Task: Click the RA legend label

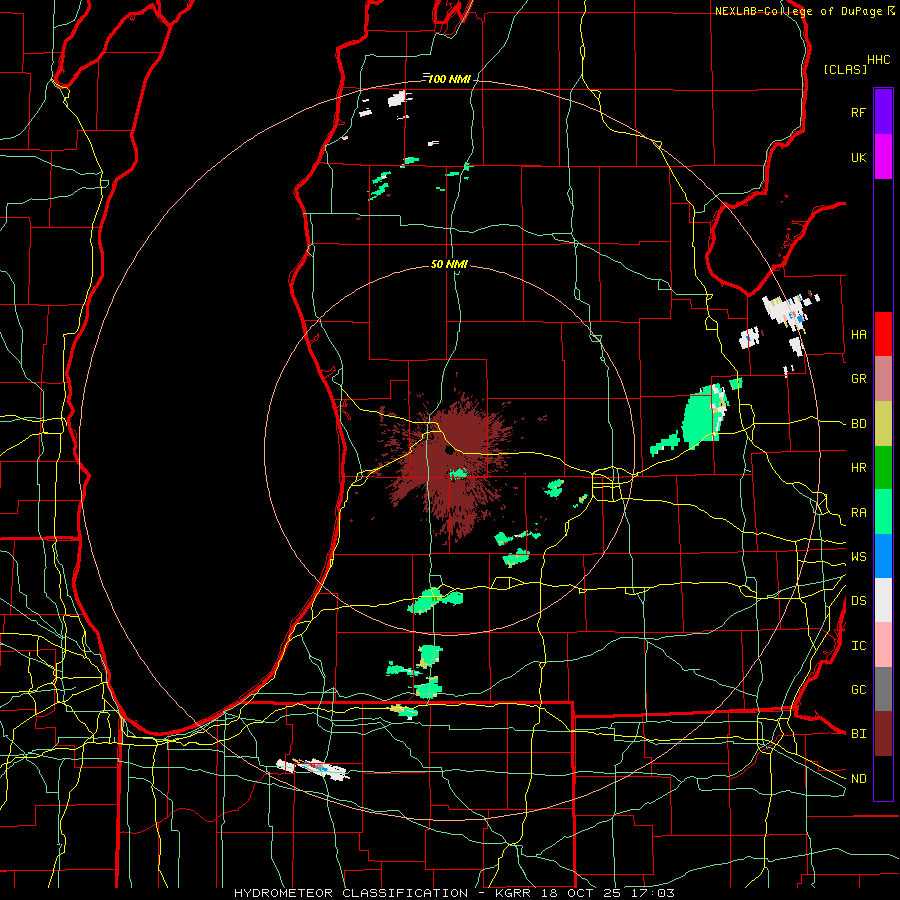Action: [x=858, y=513]
